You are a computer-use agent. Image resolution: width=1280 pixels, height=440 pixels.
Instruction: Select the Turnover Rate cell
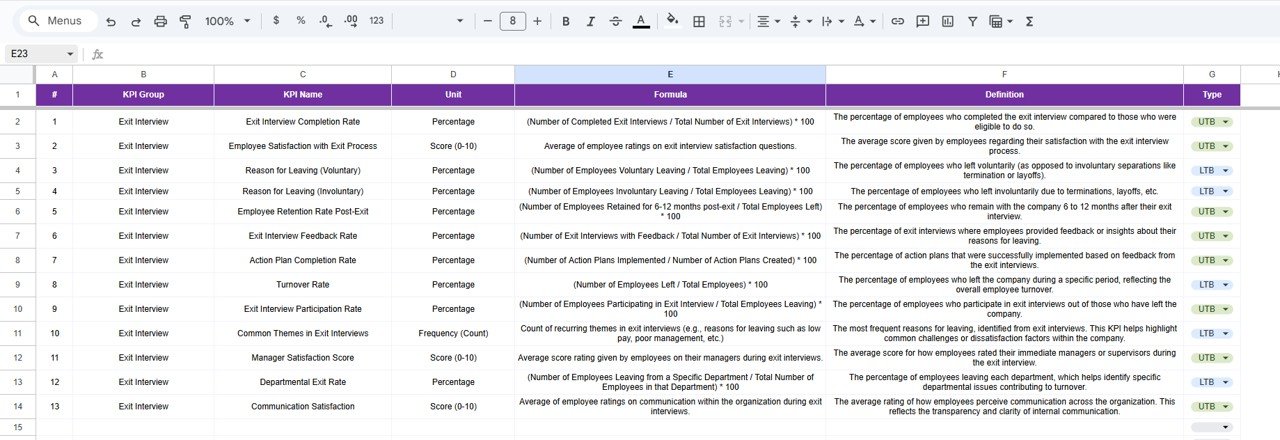point(303,285)
